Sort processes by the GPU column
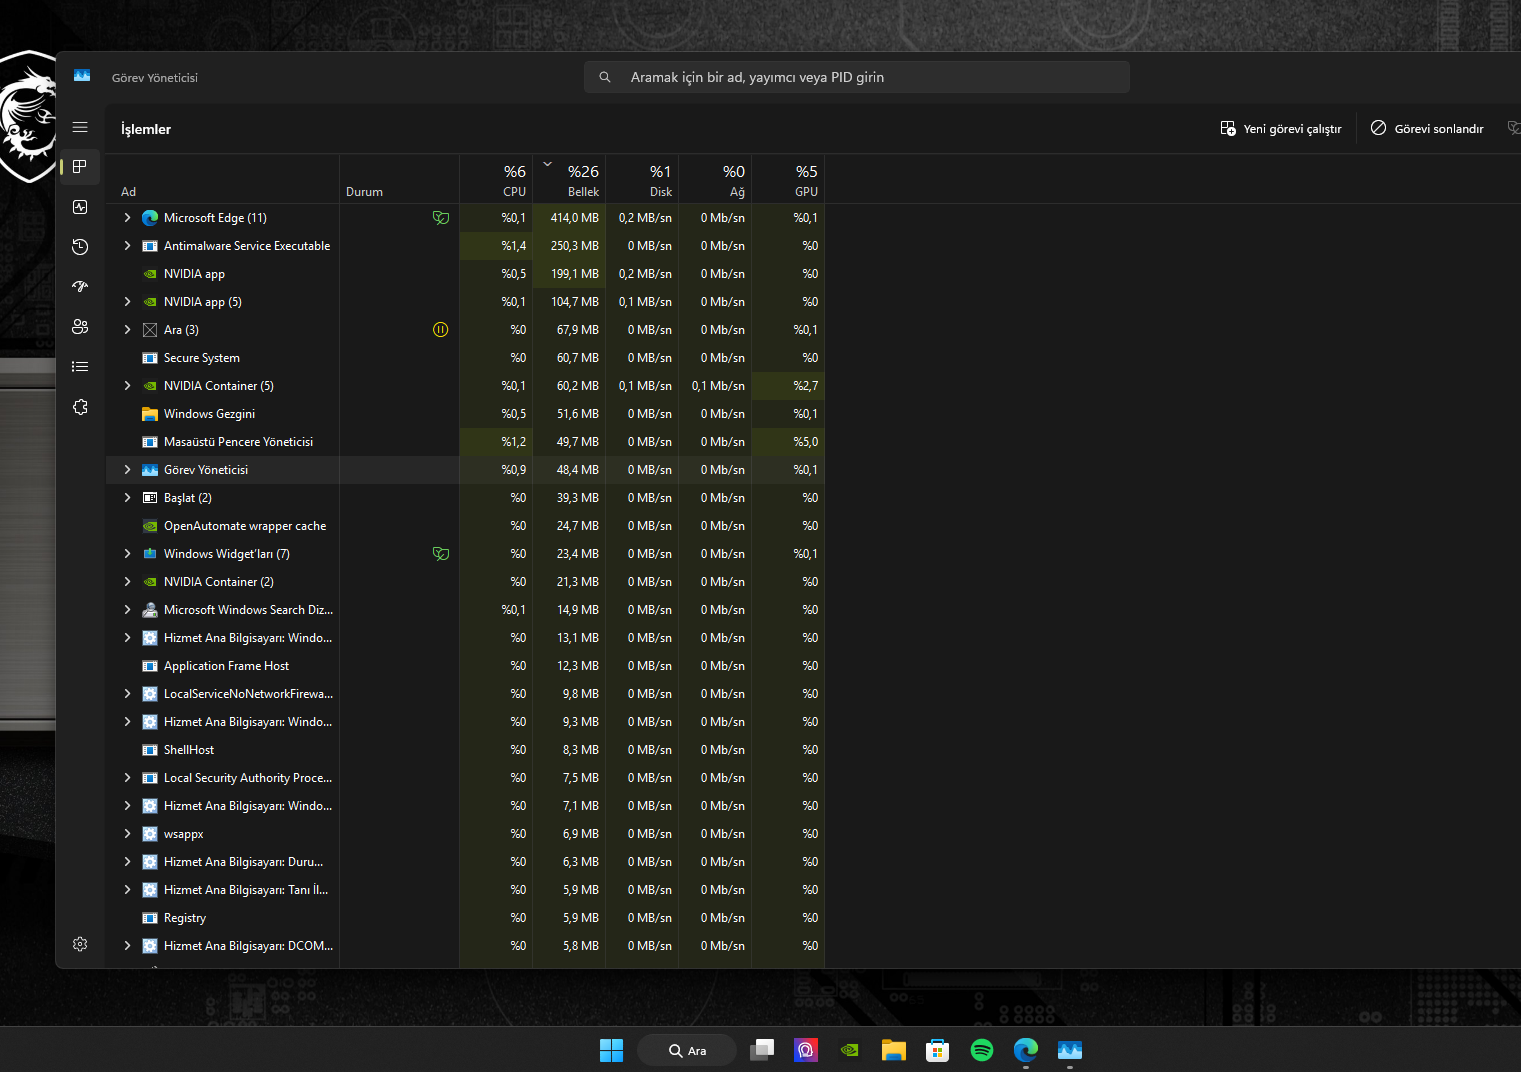This screenshot has height=1072, width=1521. pos(788,180)
